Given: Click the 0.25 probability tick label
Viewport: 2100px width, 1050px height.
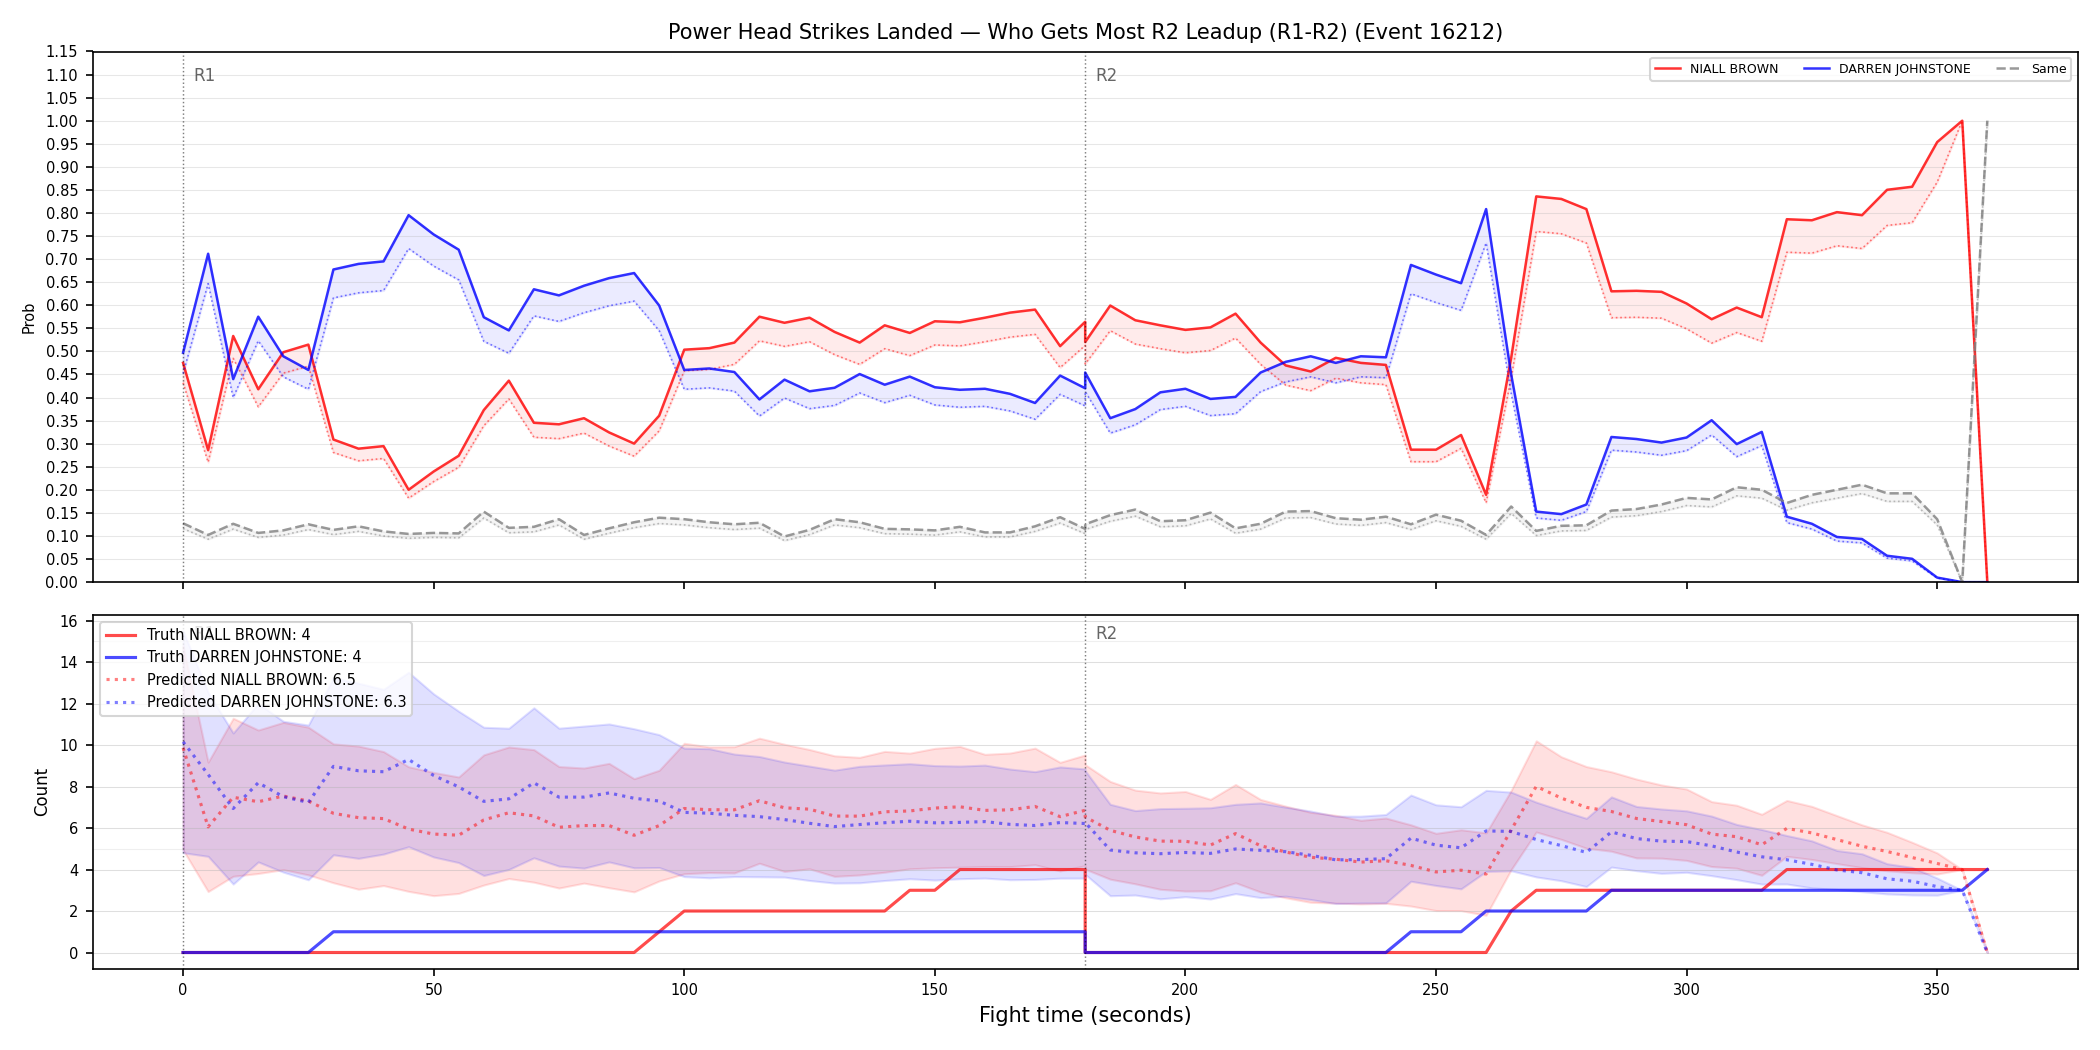Looking at the screenshot, I should coord(62,467).
